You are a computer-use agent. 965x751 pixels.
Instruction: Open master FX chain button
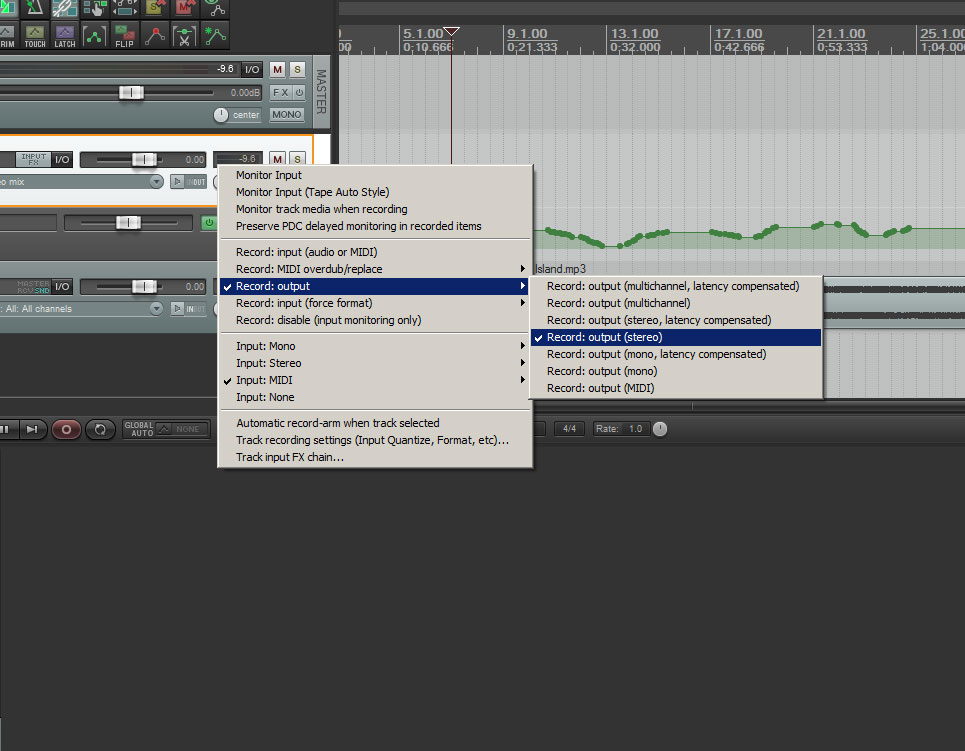click(281, 92)
